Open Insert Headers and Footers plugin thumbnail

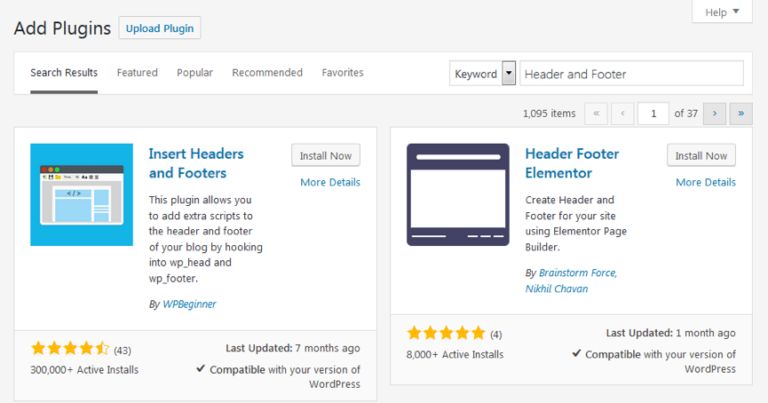81,194
